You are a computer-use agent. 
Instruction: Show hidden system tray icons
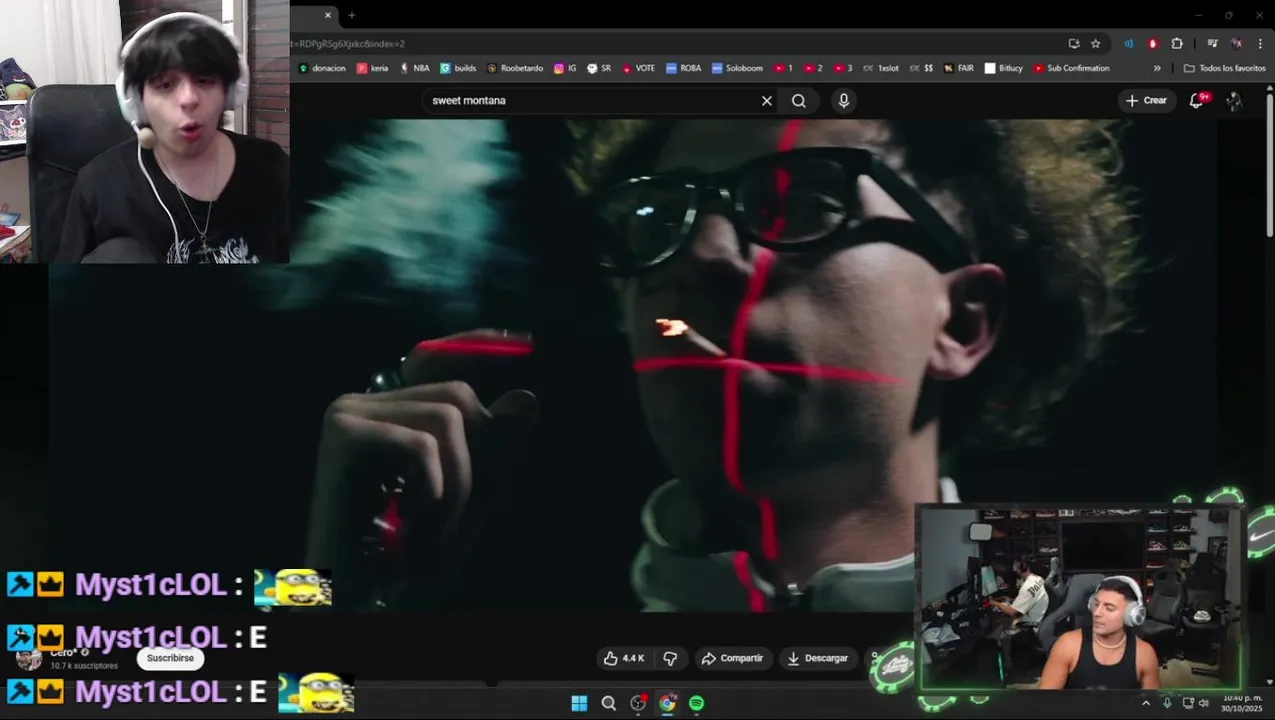pos(1146,703)
